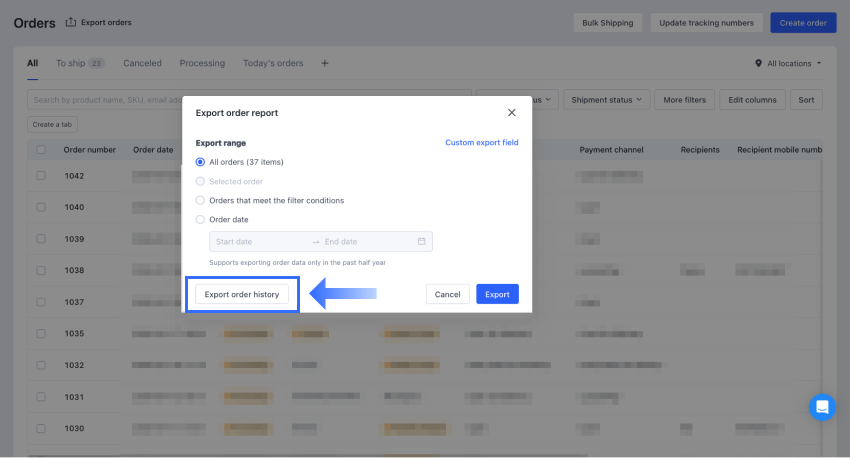
Task: Click the Export orders upload icon
Action: (x=71, y=22)
